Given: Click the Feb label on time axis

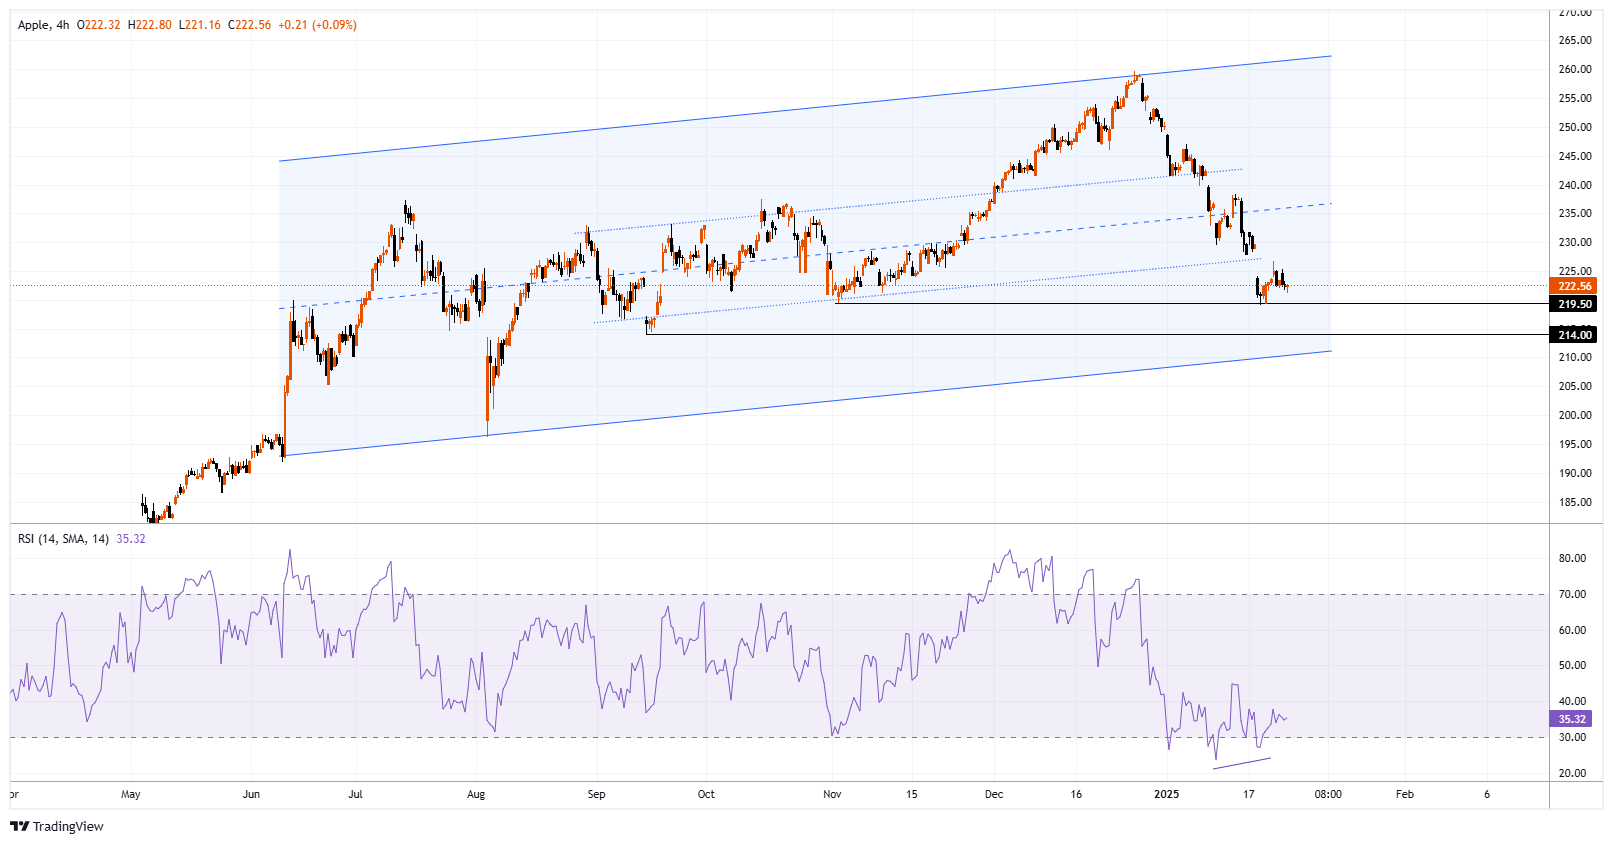Looking at the screenshot, I should [1405, 795].
